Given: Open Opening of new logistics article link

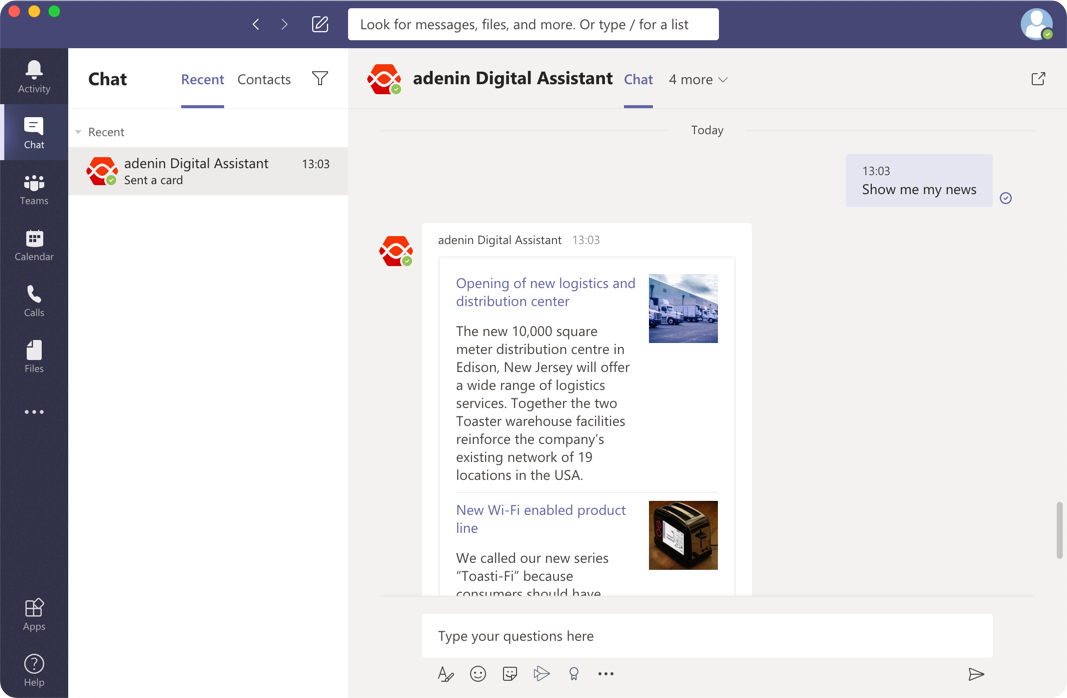Looking at the screenshot, I should pos(546,292).
